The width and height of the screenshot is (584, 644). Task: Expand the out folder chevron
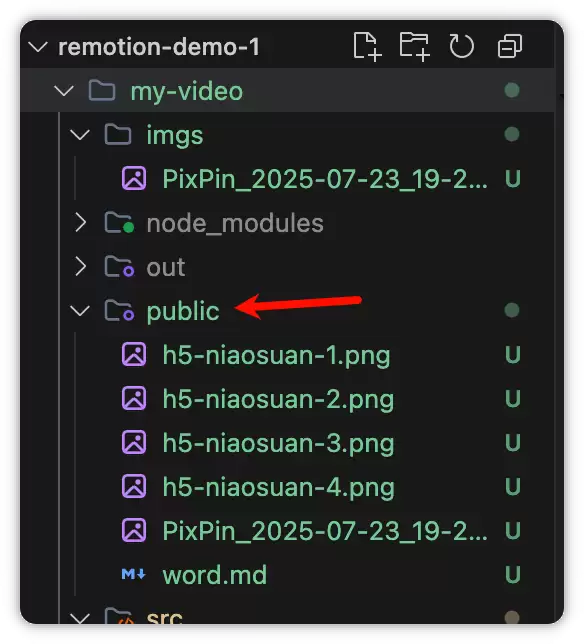[80, 267]
